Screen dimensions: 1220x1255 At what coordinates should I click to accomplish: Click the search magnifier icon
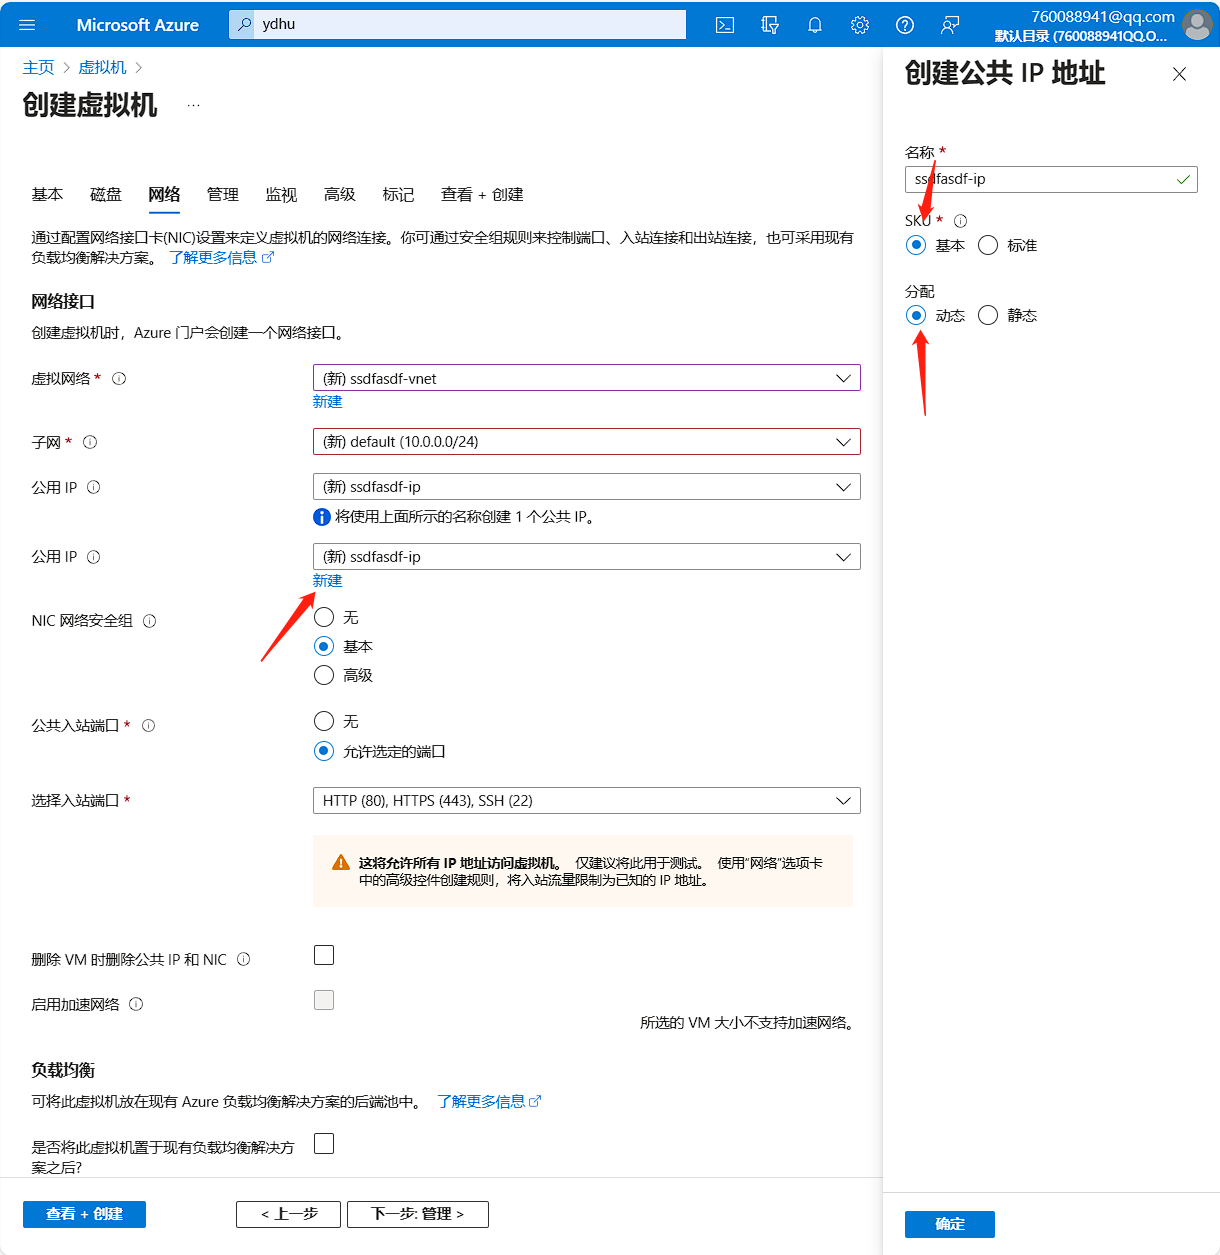coord(245,24)
